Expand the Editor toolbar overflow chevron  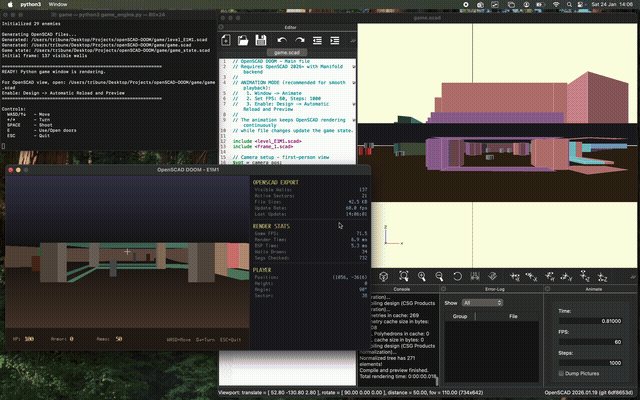click(x=353, y=40)
